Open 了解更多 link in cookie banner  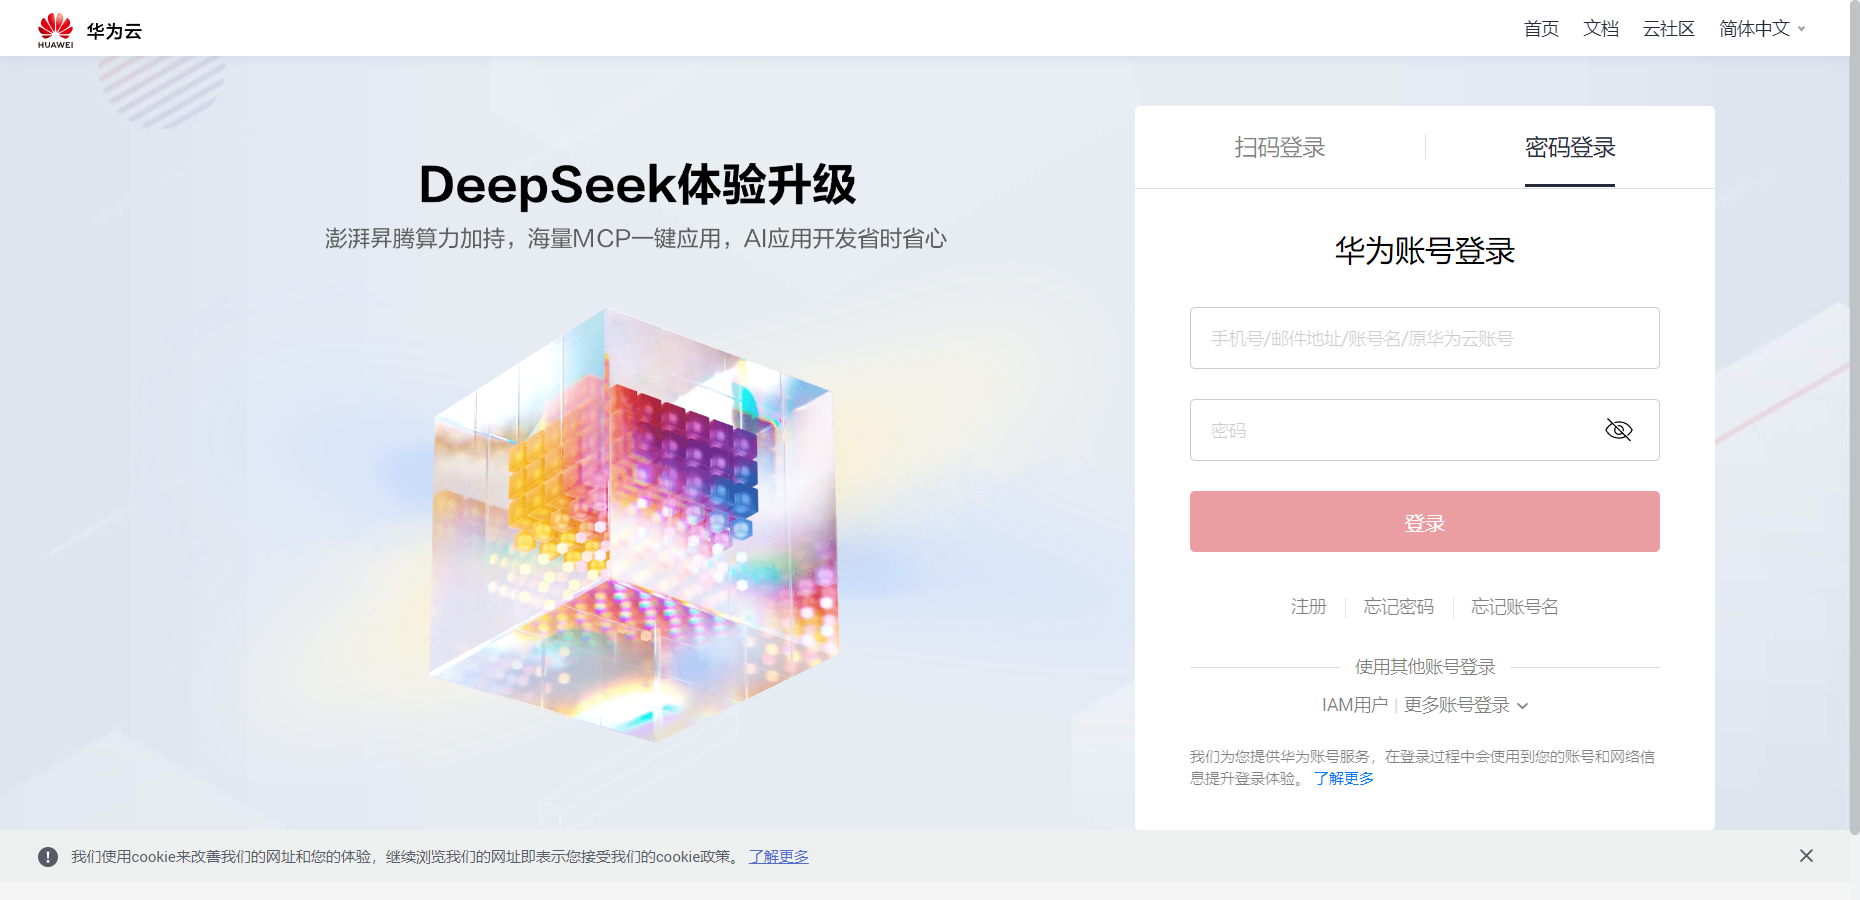pyautogui.click(x=779, y=857)
